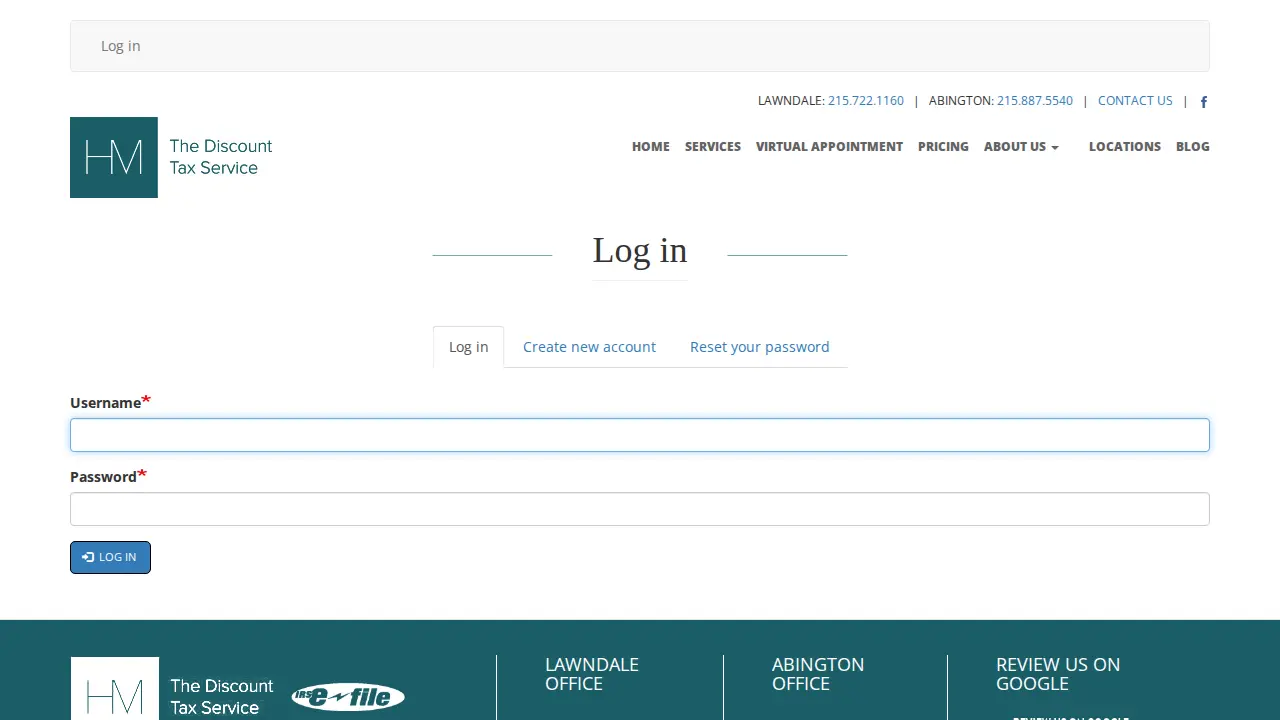Click the HM logo in the footer
The image size is (1280, 720).
[172, 688]
